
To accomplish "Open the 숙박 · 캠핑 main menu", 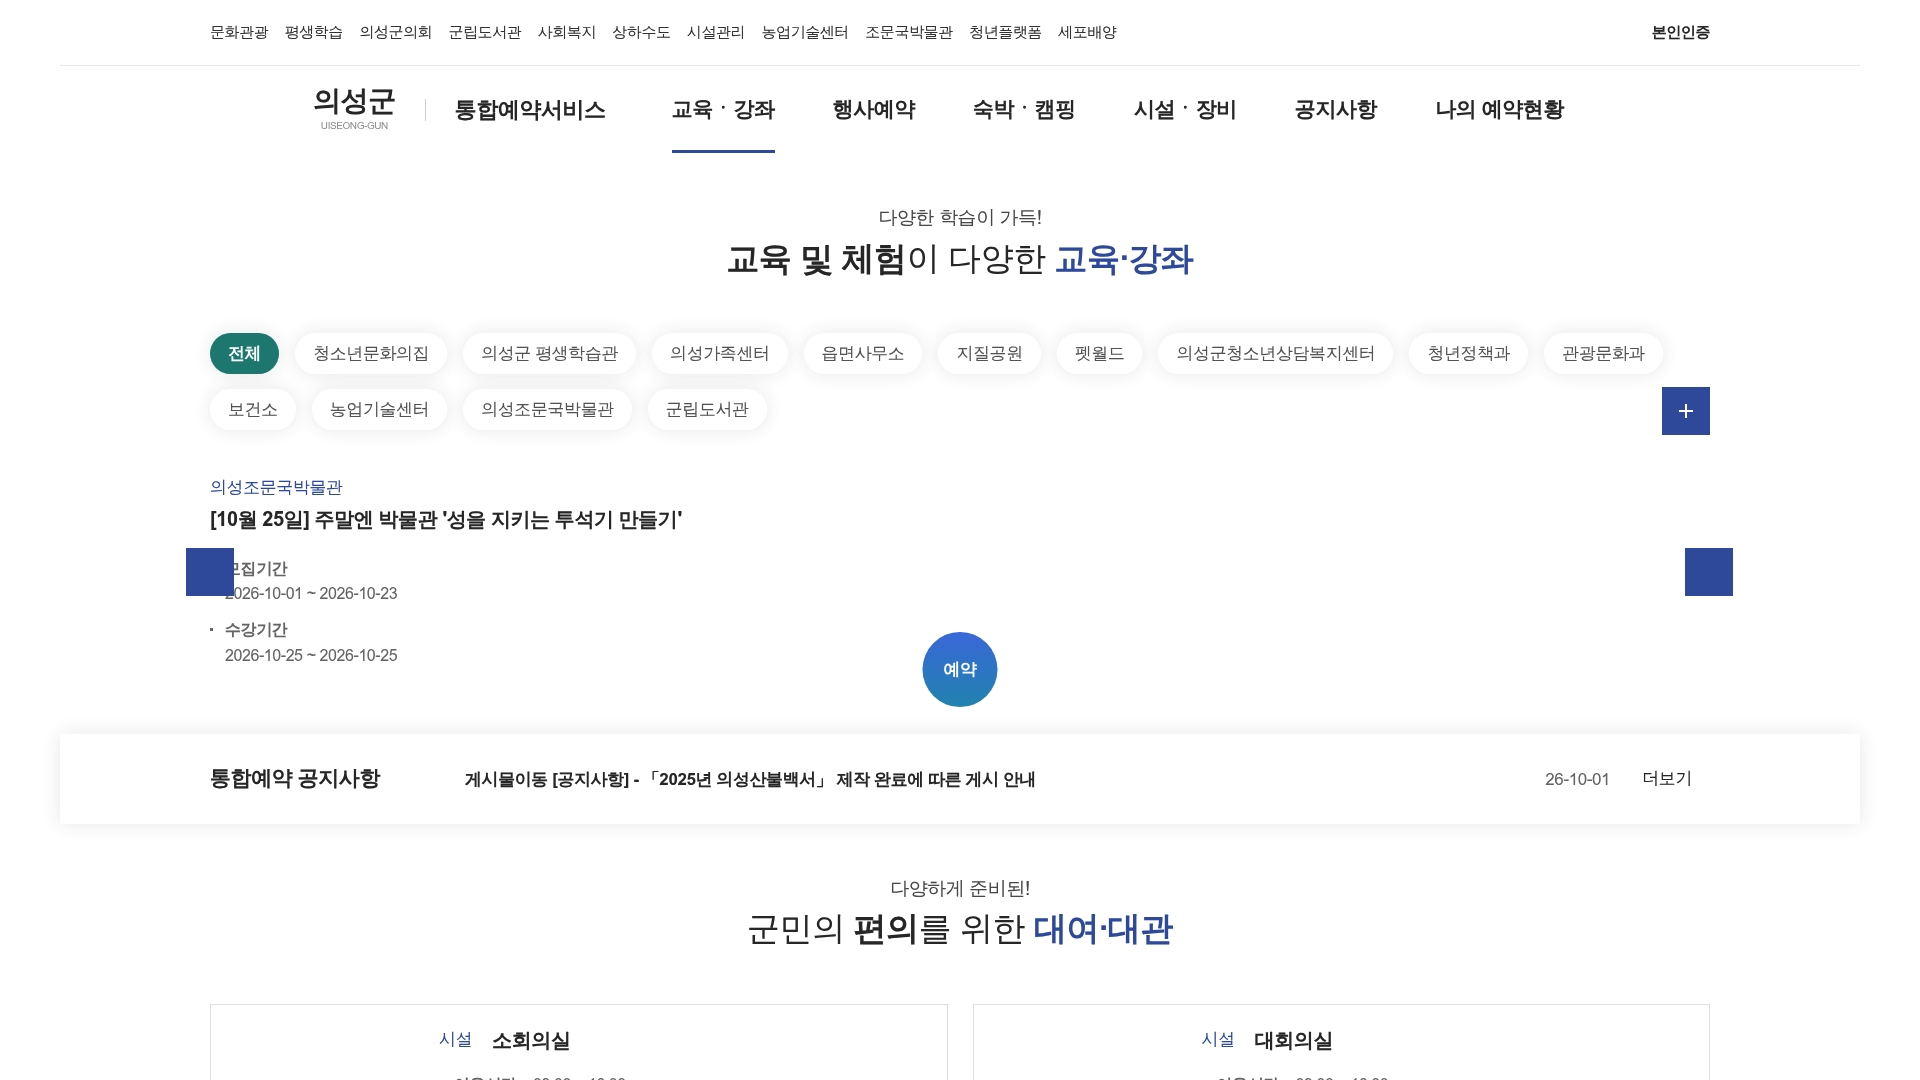I will click(1024, 110).
